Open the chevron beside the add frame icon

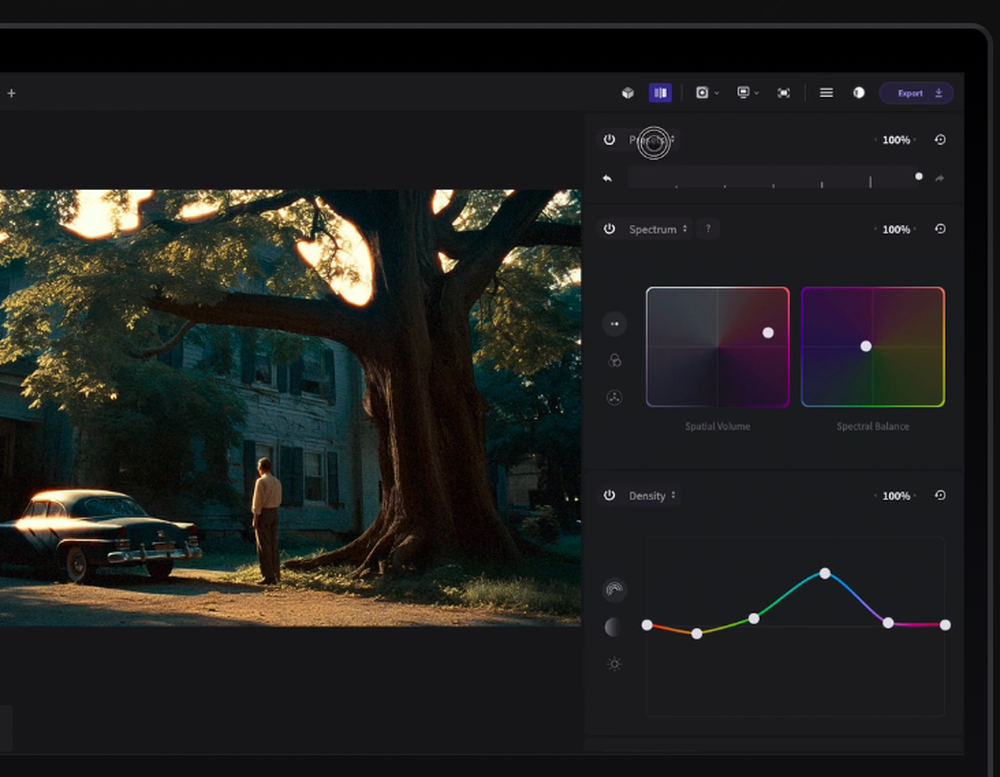tap(717, 93)
